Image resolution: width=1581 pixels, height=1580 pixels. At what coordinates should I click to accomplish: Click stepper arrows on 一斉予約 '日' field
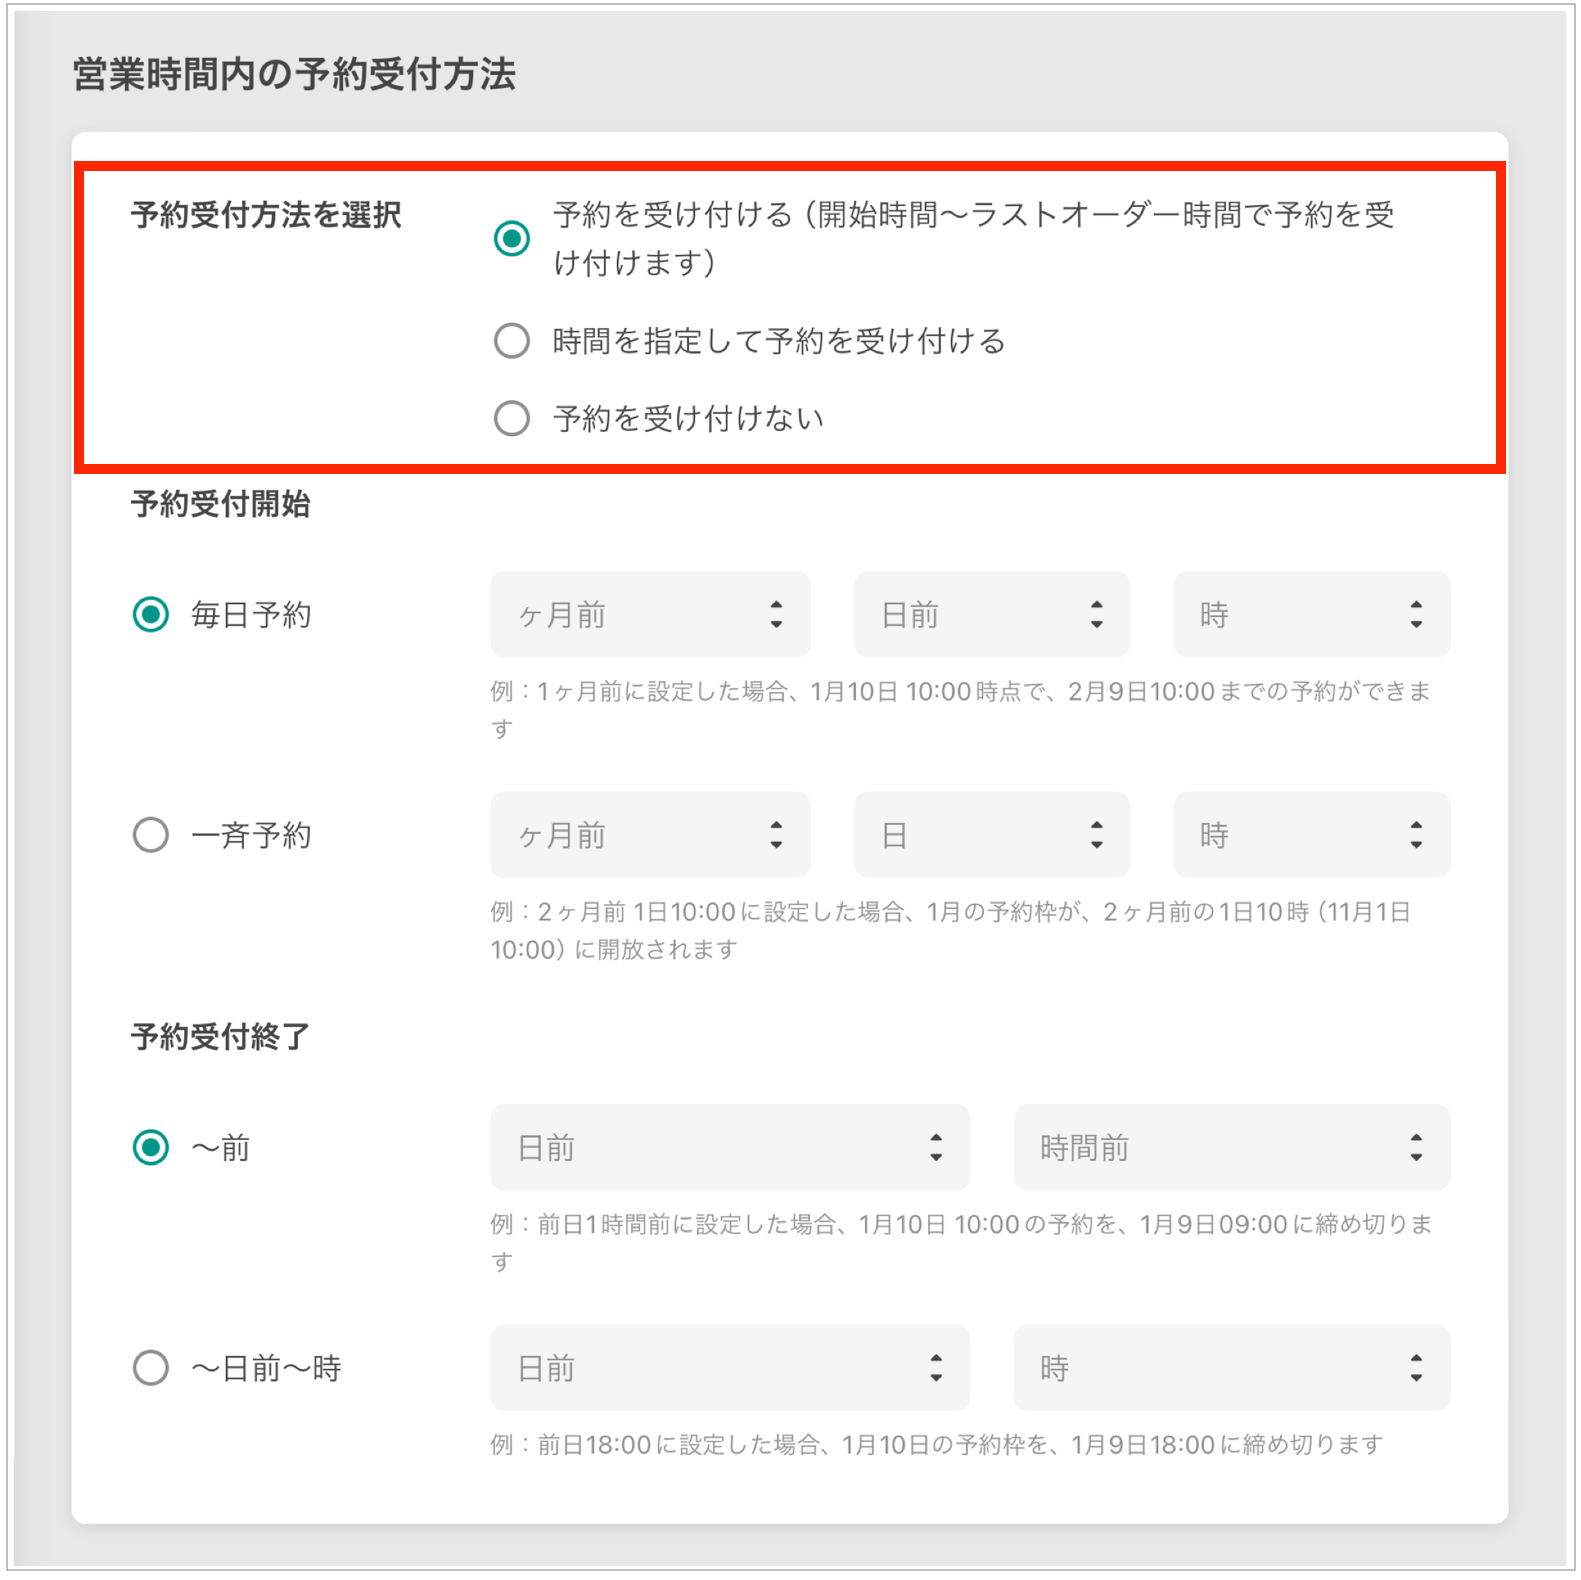pos(1096,834)
